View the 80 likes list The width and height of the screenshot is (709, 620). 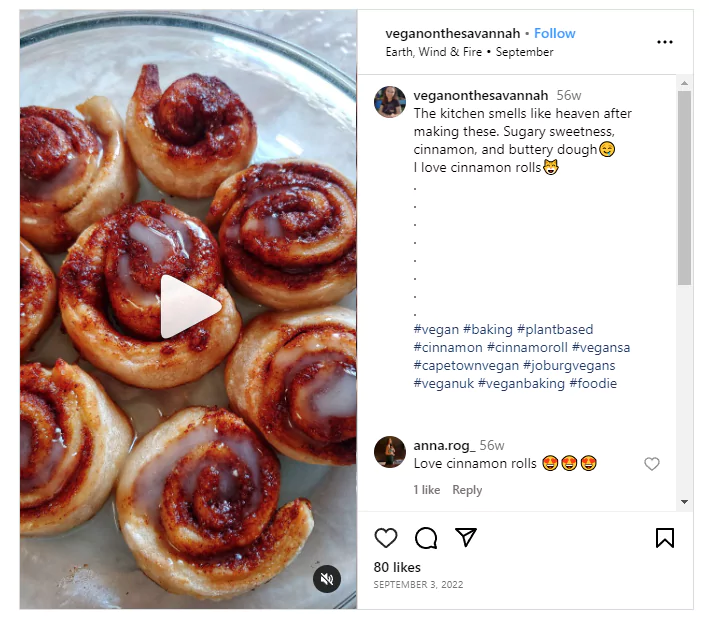395,567
